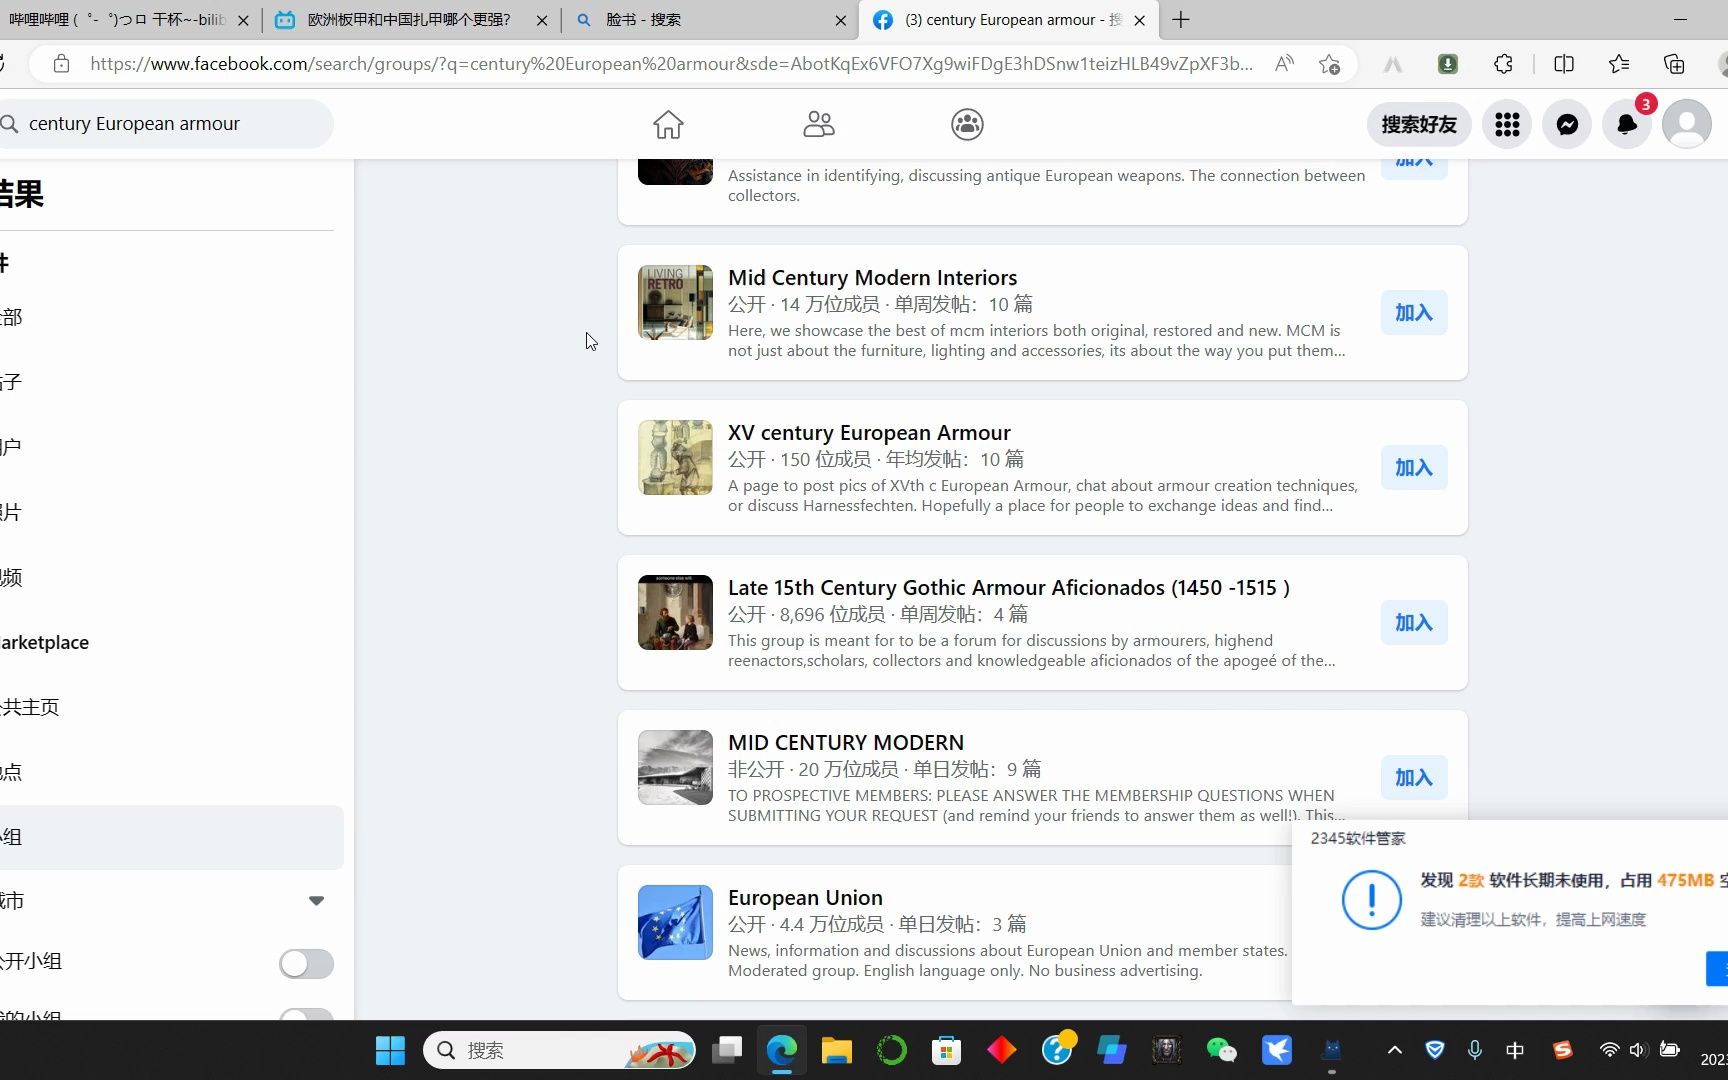1728x1080 pixels.
Task: Click the browser address bar URL
Action: pyautogui.click(x=670, y=64)
